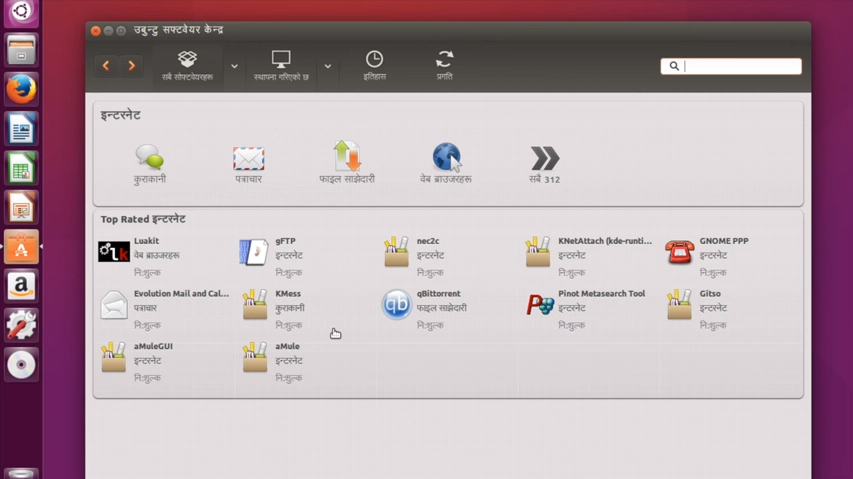
Task: Expand the Installed dropdown arrow
Action: [x=327, y=66]
